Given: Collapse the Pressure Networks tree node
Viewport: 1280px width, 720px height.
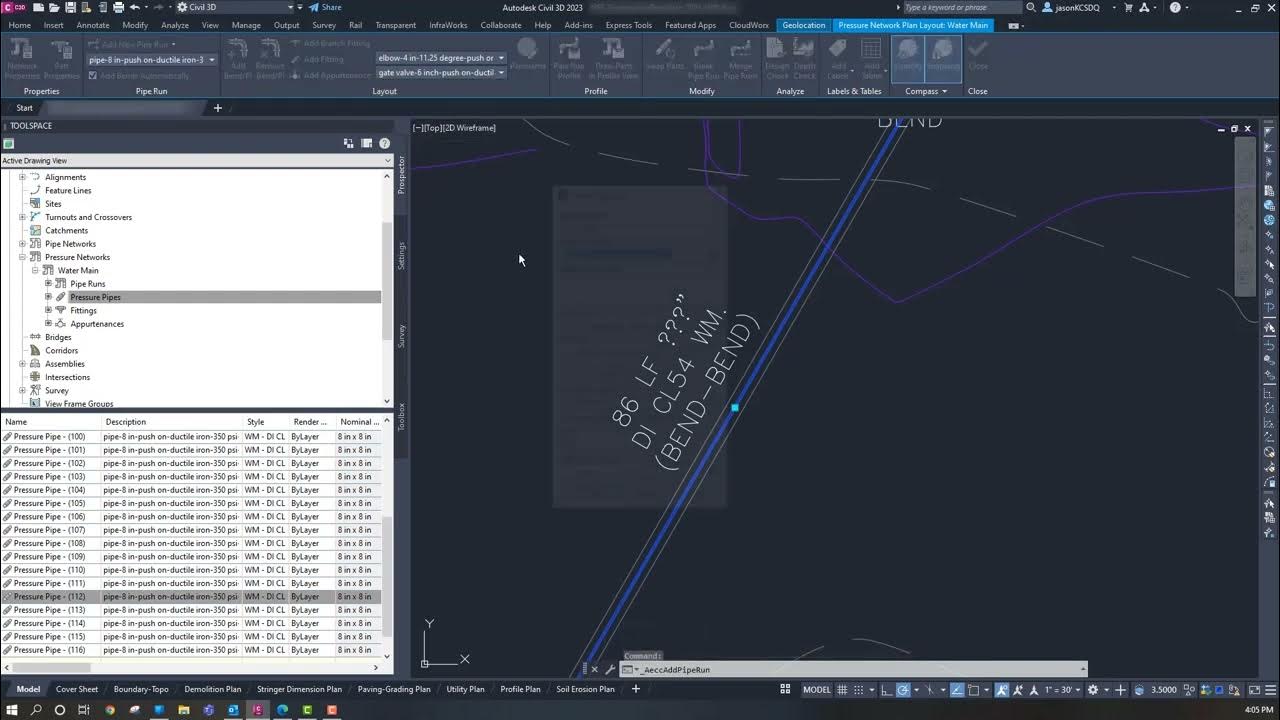Looking at the screenshot, I should tap(23, 257).
